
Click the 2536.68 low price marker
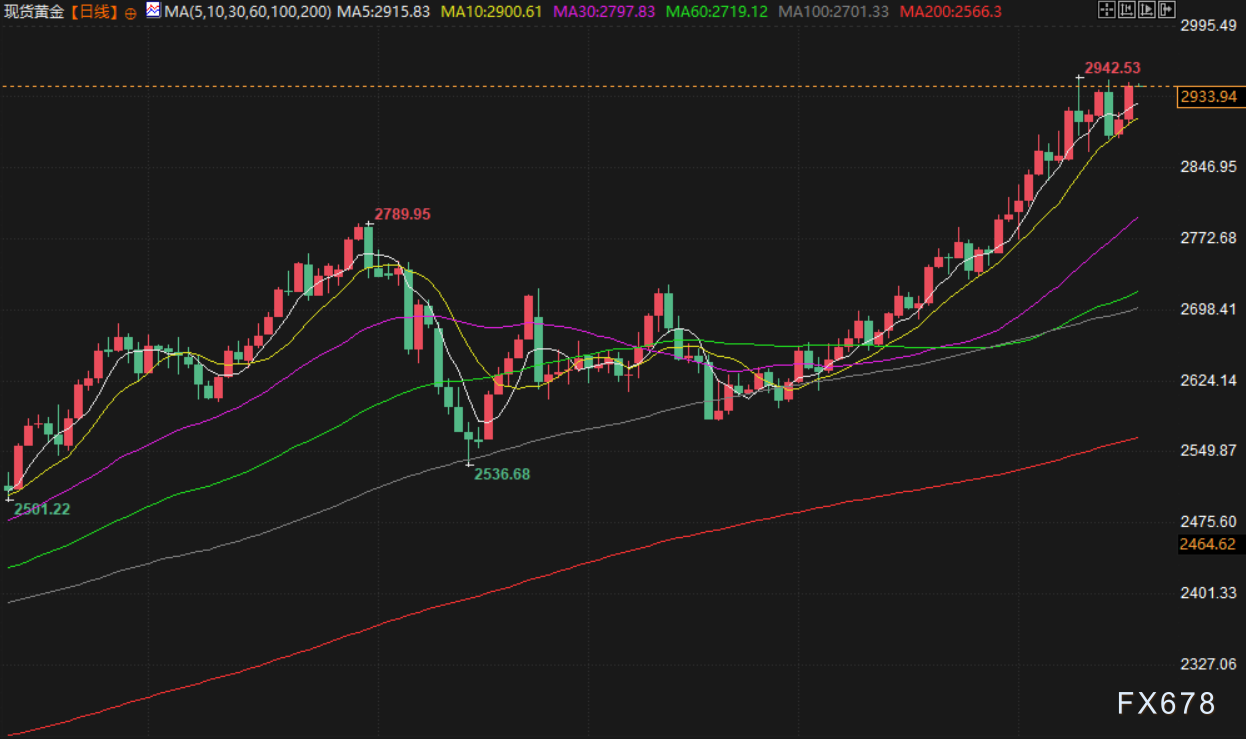tap(501, 474)
